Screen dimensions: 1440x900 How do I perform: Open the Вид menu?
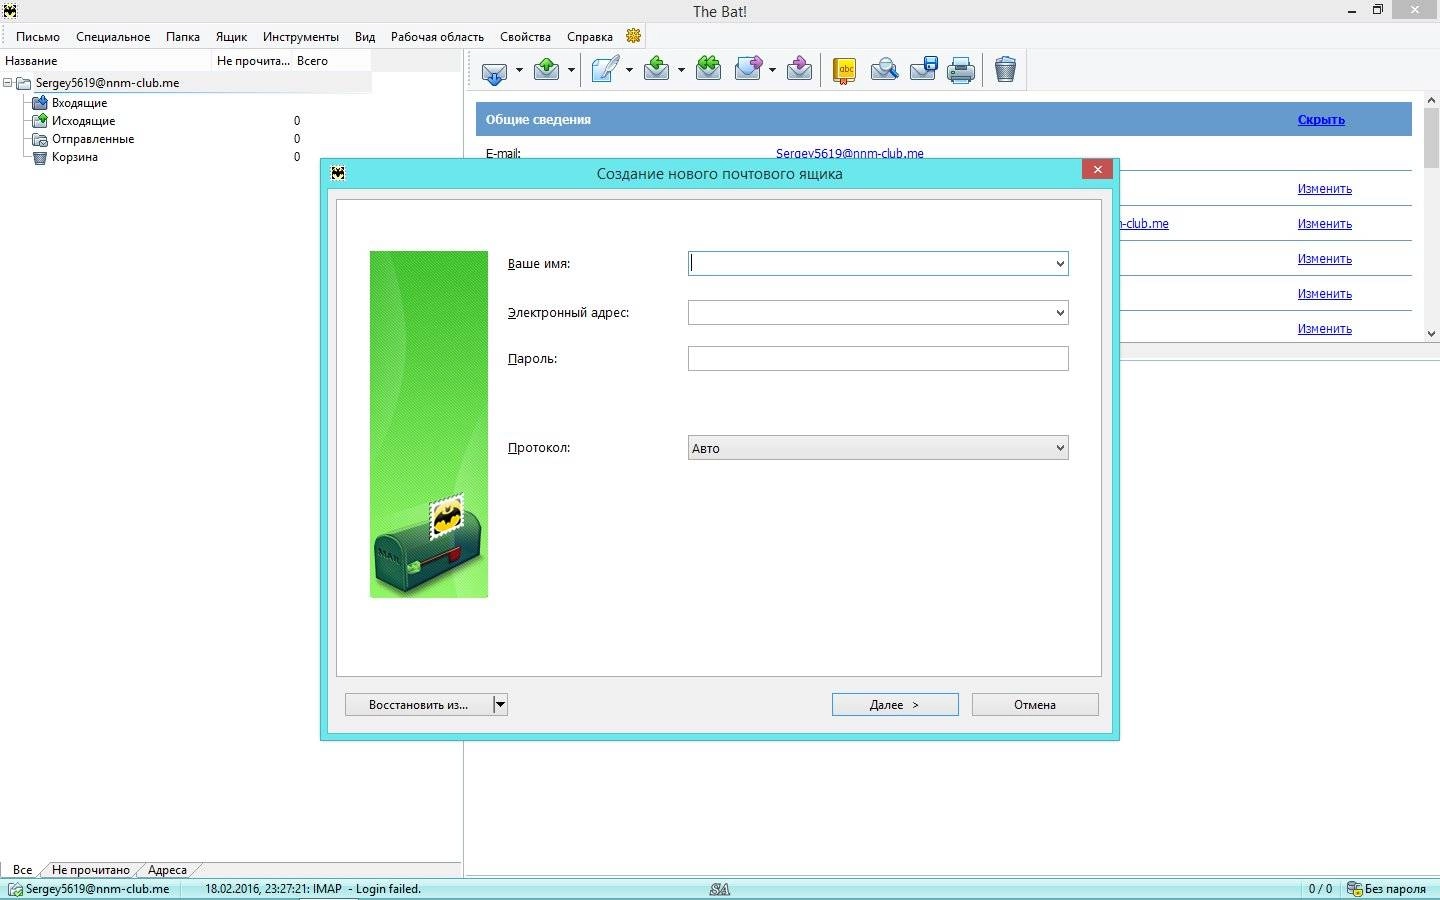coord(365,37)
